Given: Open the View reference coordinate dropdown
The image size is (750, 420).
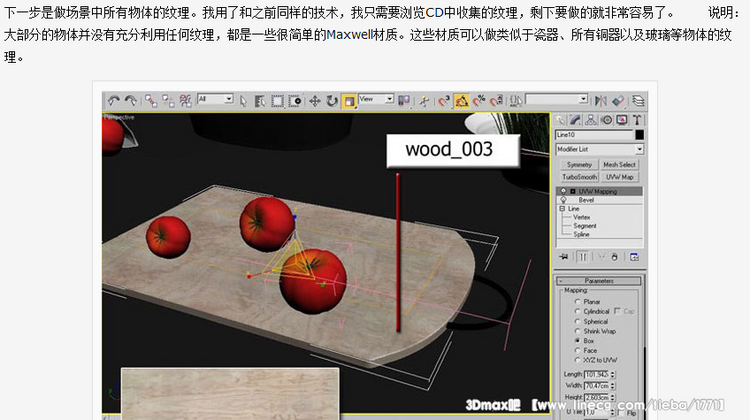Looking at the screenshot, I should coord(376,99).
